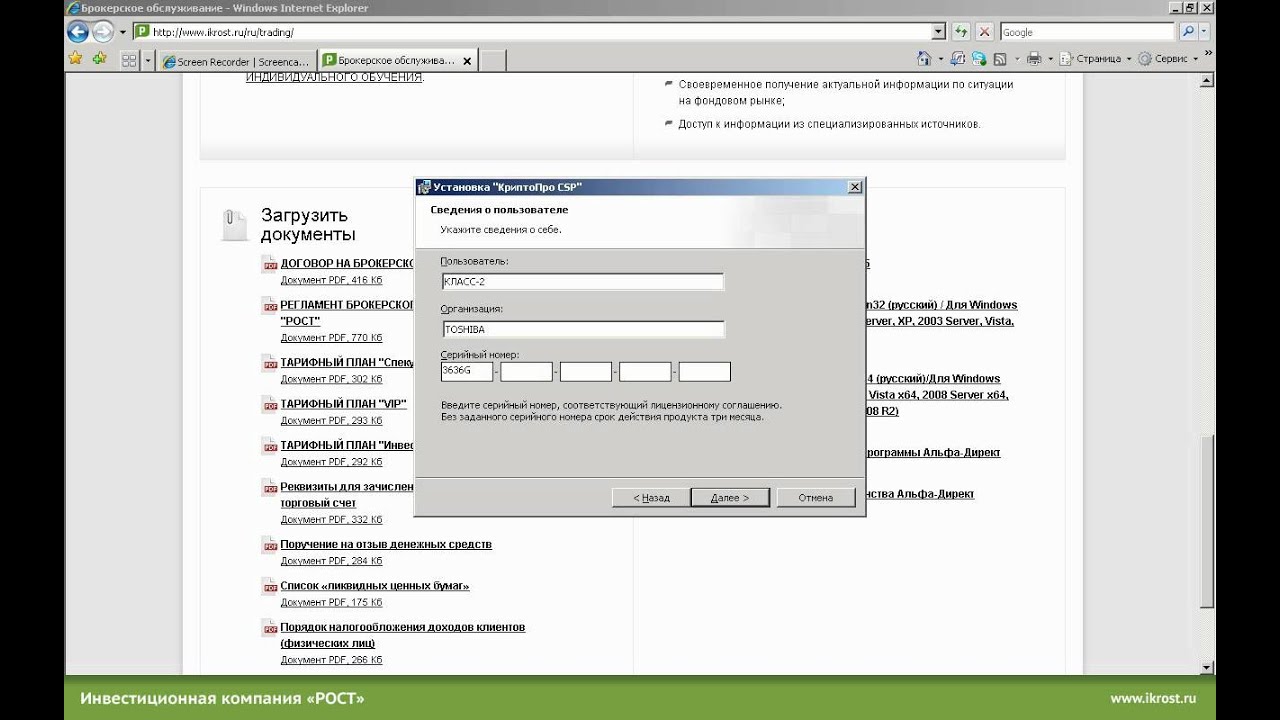Expand the address bar history dropdown

(937, 32)
